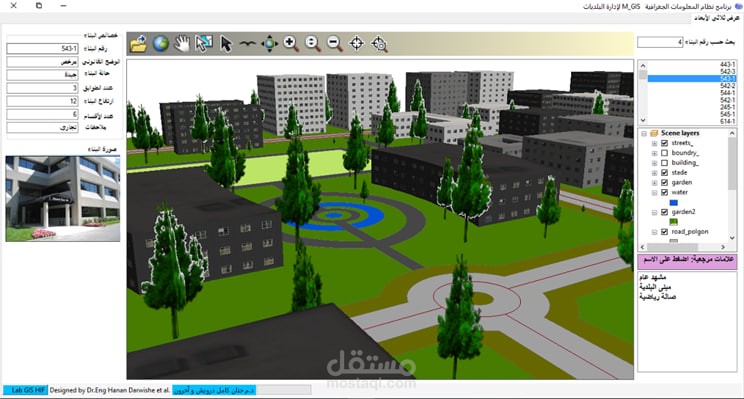Switch to the عرض ثلاثي الأبعاد tab

(x=716, y=18)
